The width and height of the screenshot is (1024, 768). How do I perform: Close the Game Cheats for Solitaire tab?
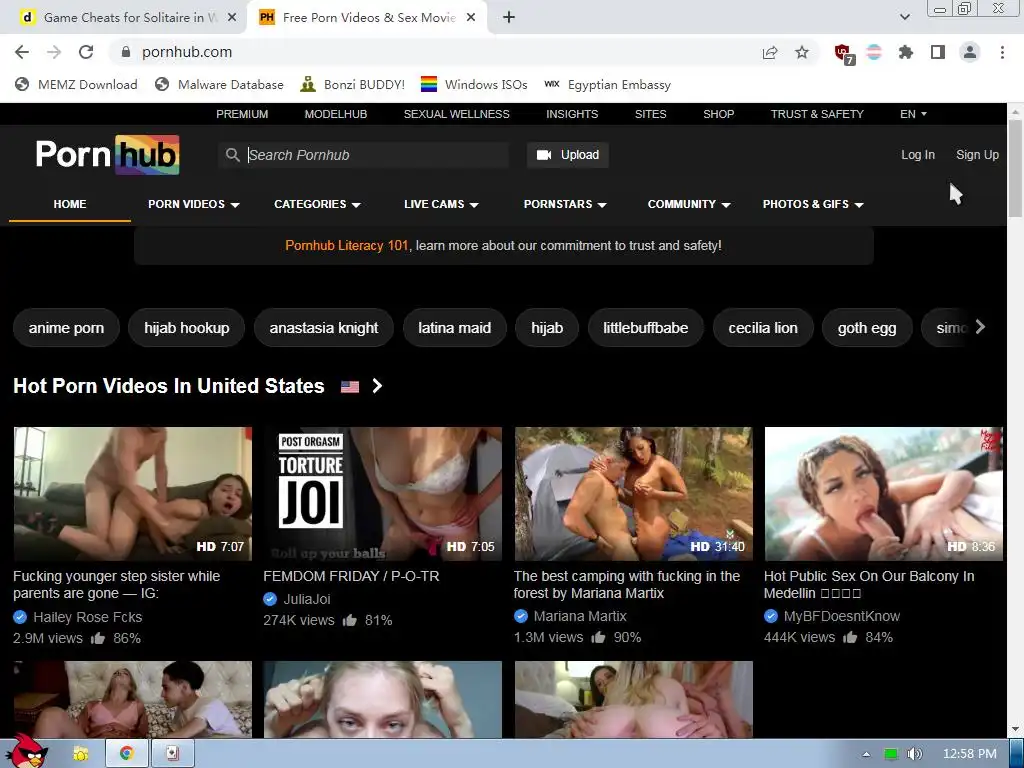pyautogui.click(x=232, y=18)
